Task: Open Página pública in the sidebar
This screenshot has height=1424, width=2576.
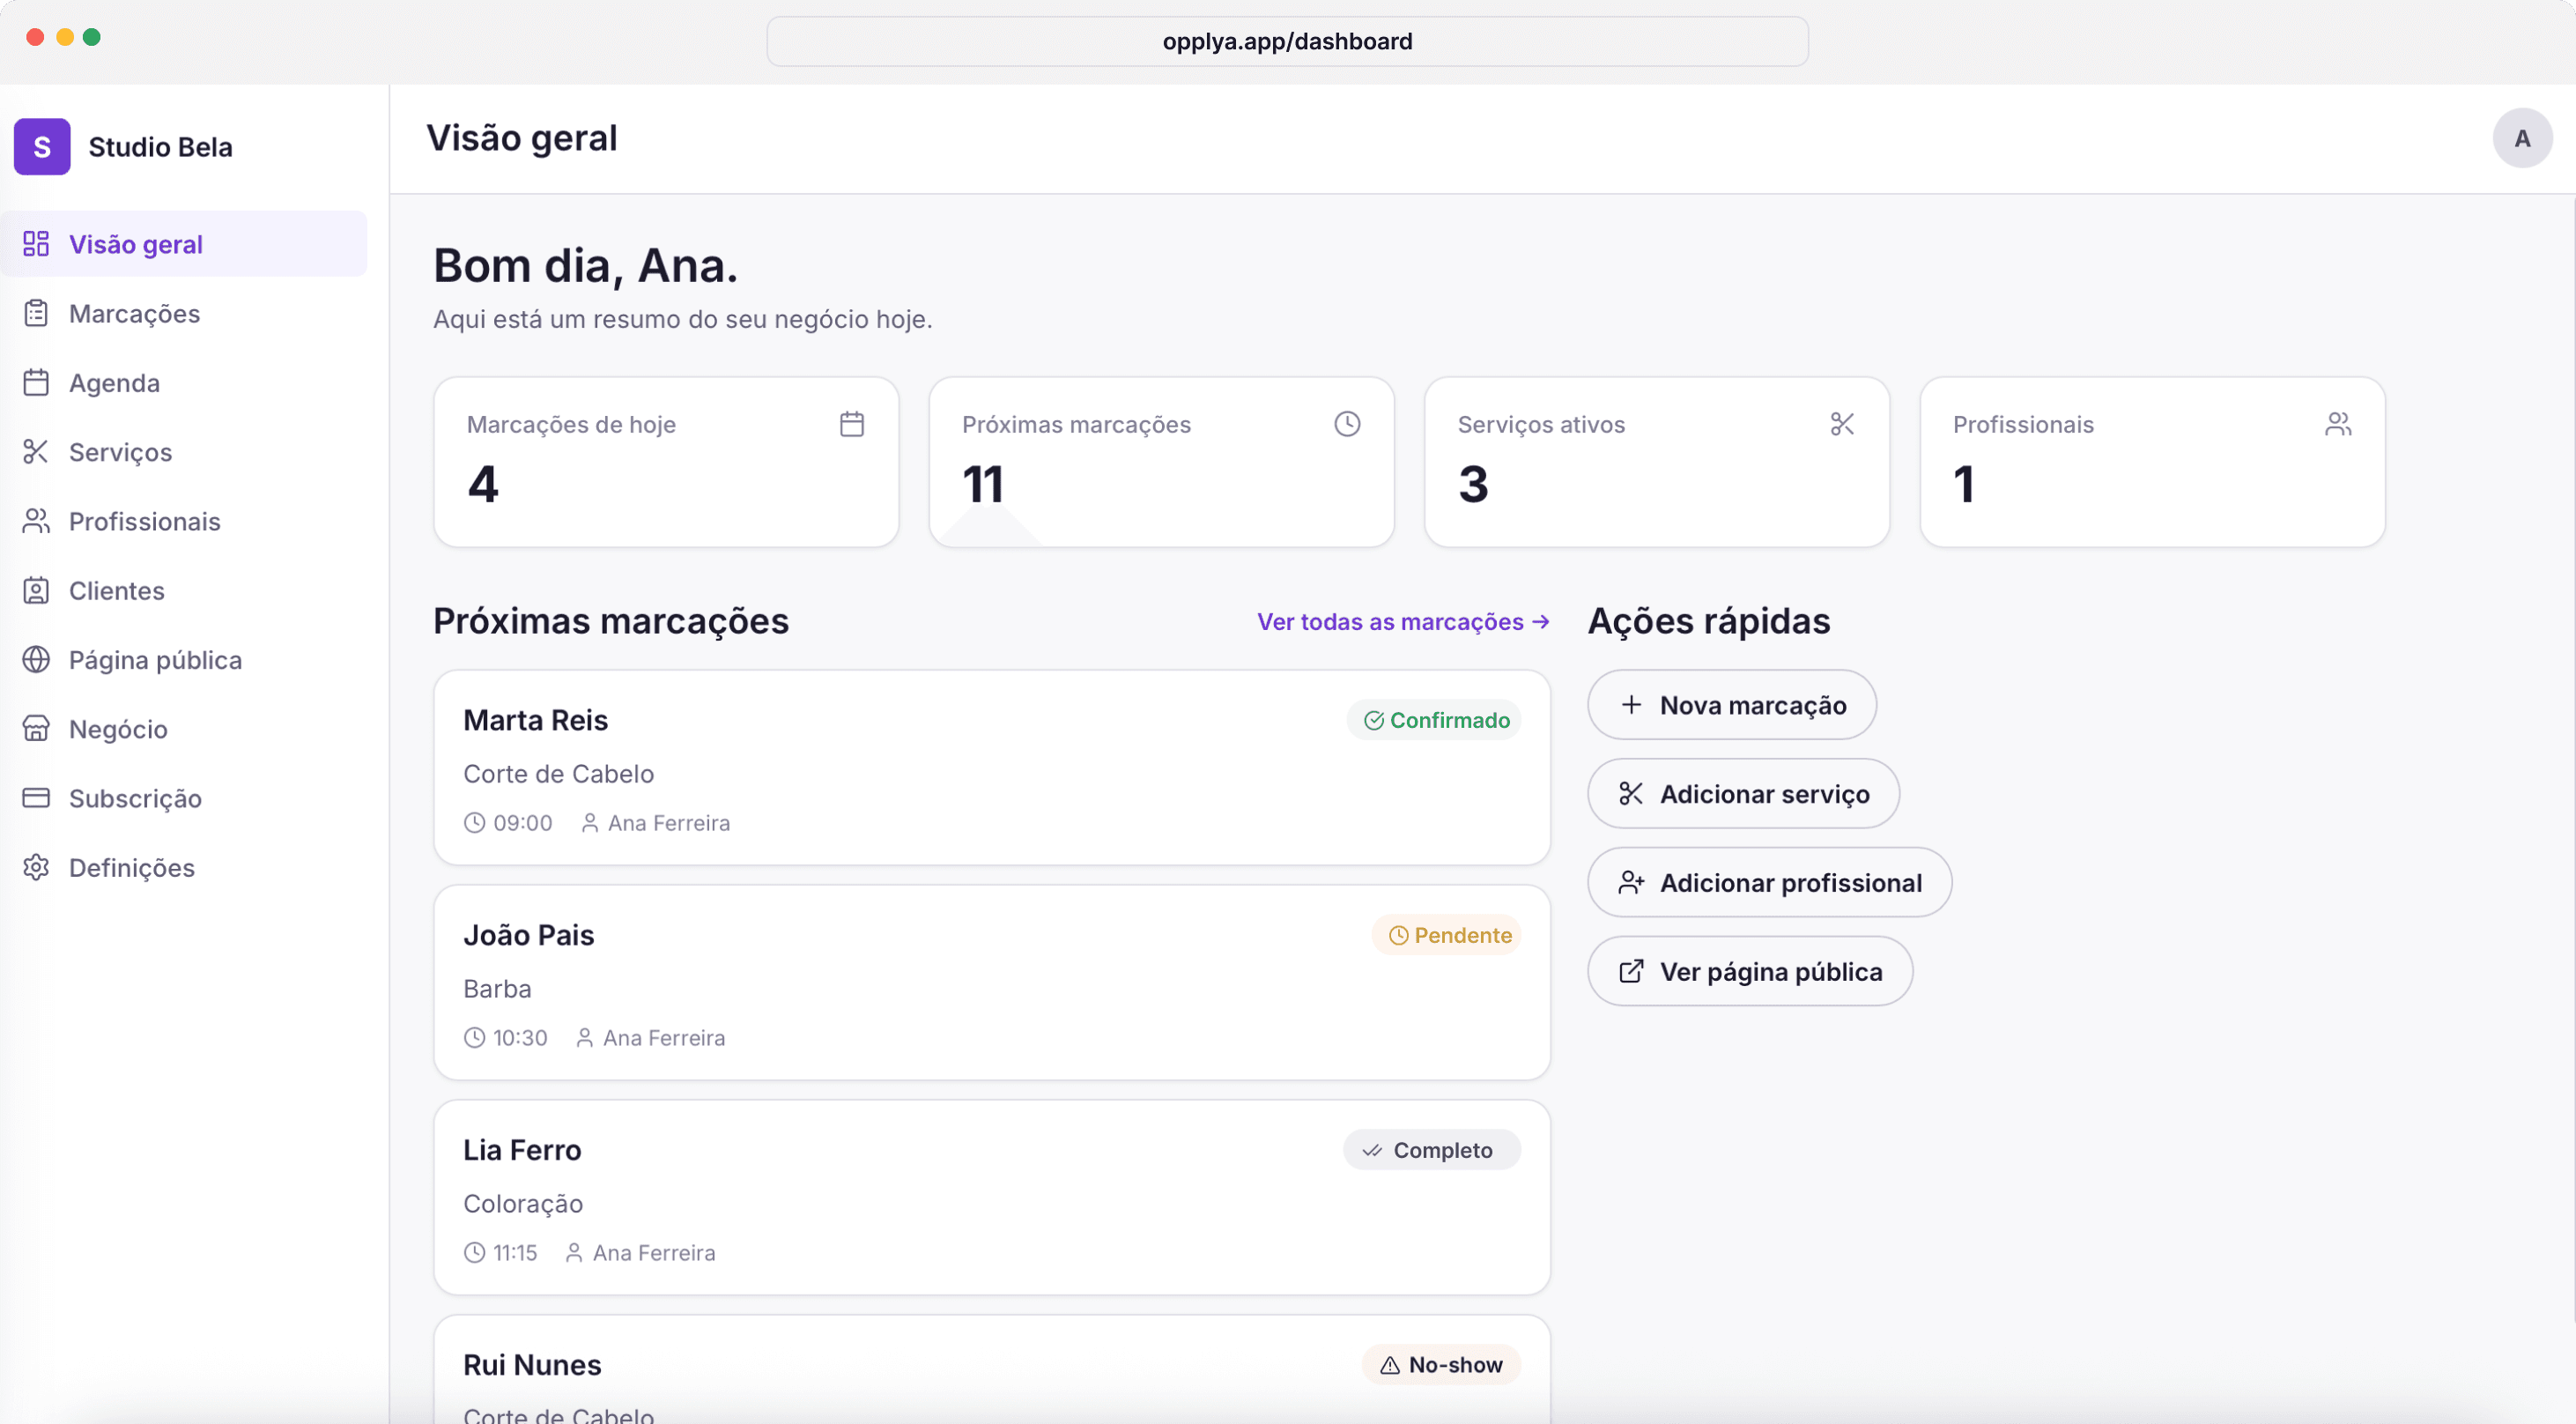Action: click(x=184, y=660)
